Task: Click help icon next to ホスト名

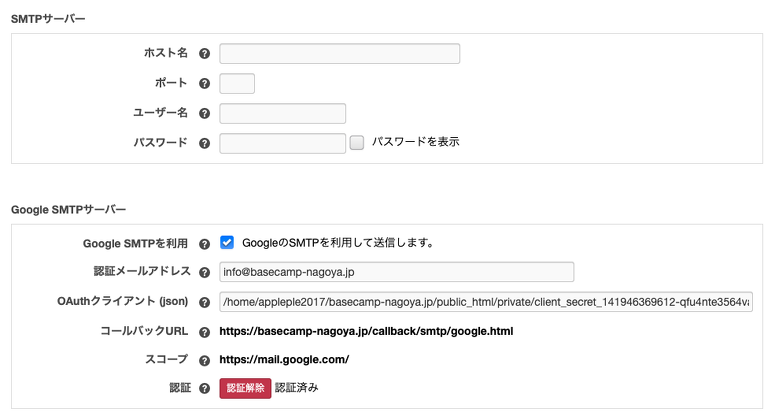Action: 205,54
